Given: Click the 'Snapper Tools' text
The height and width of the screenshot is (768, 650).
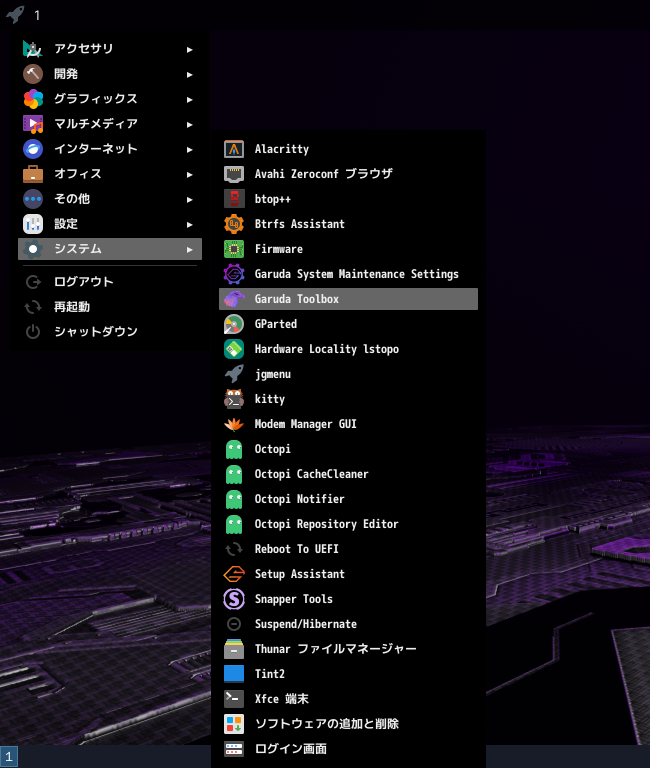Looking at the screenshot, I should [x=293, y=599].
